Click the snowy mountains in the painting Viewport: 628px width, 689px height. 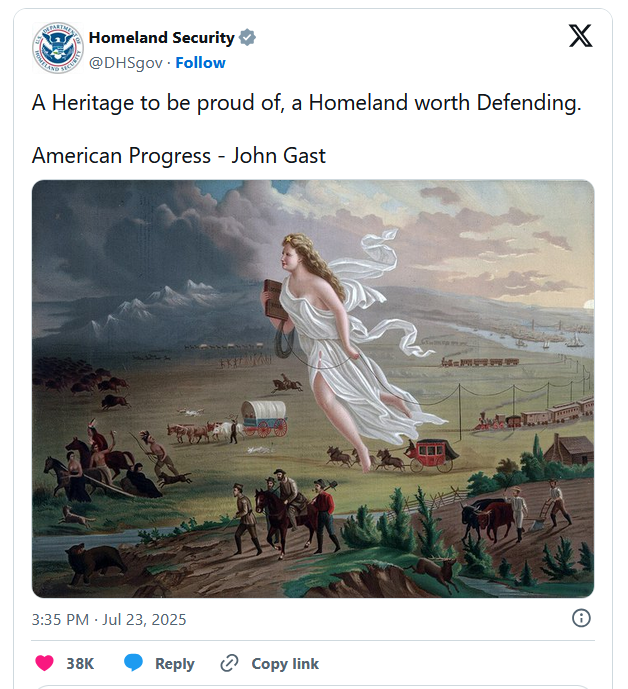click(149, 305)
